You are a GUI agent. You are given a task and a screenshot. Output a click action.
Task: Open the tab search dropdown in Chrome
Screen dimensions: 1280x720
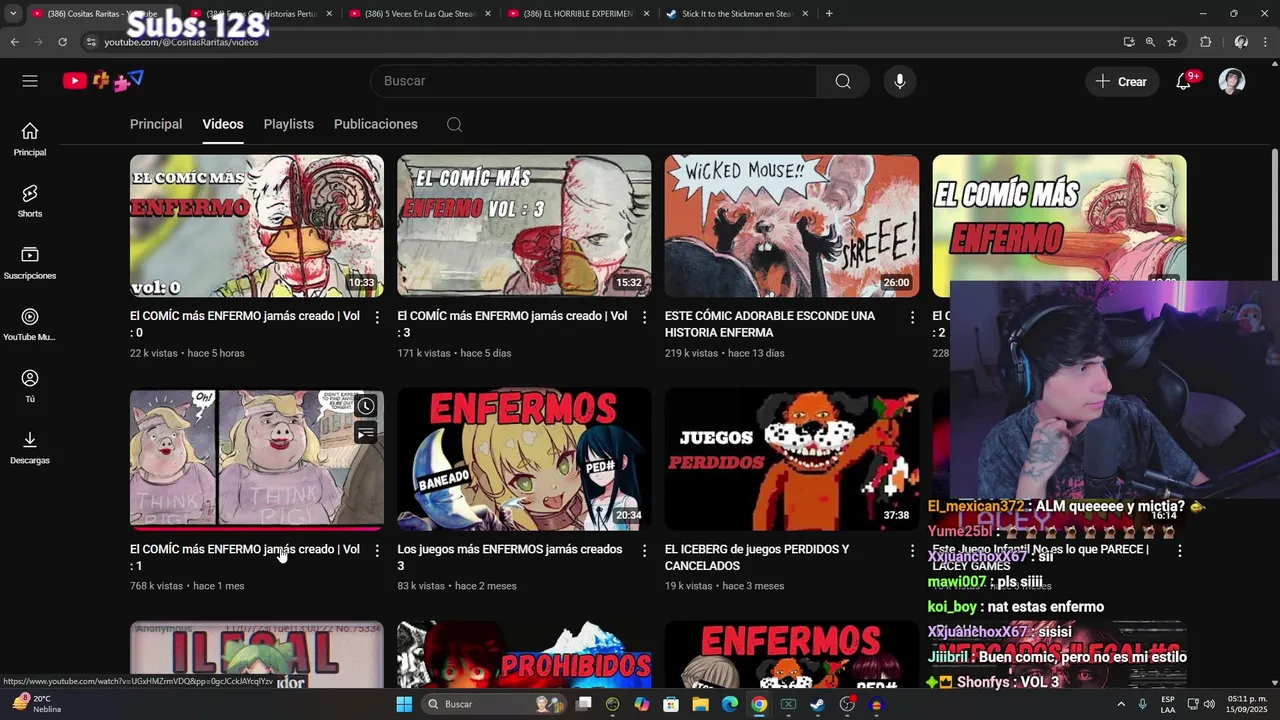click(13, 14)
